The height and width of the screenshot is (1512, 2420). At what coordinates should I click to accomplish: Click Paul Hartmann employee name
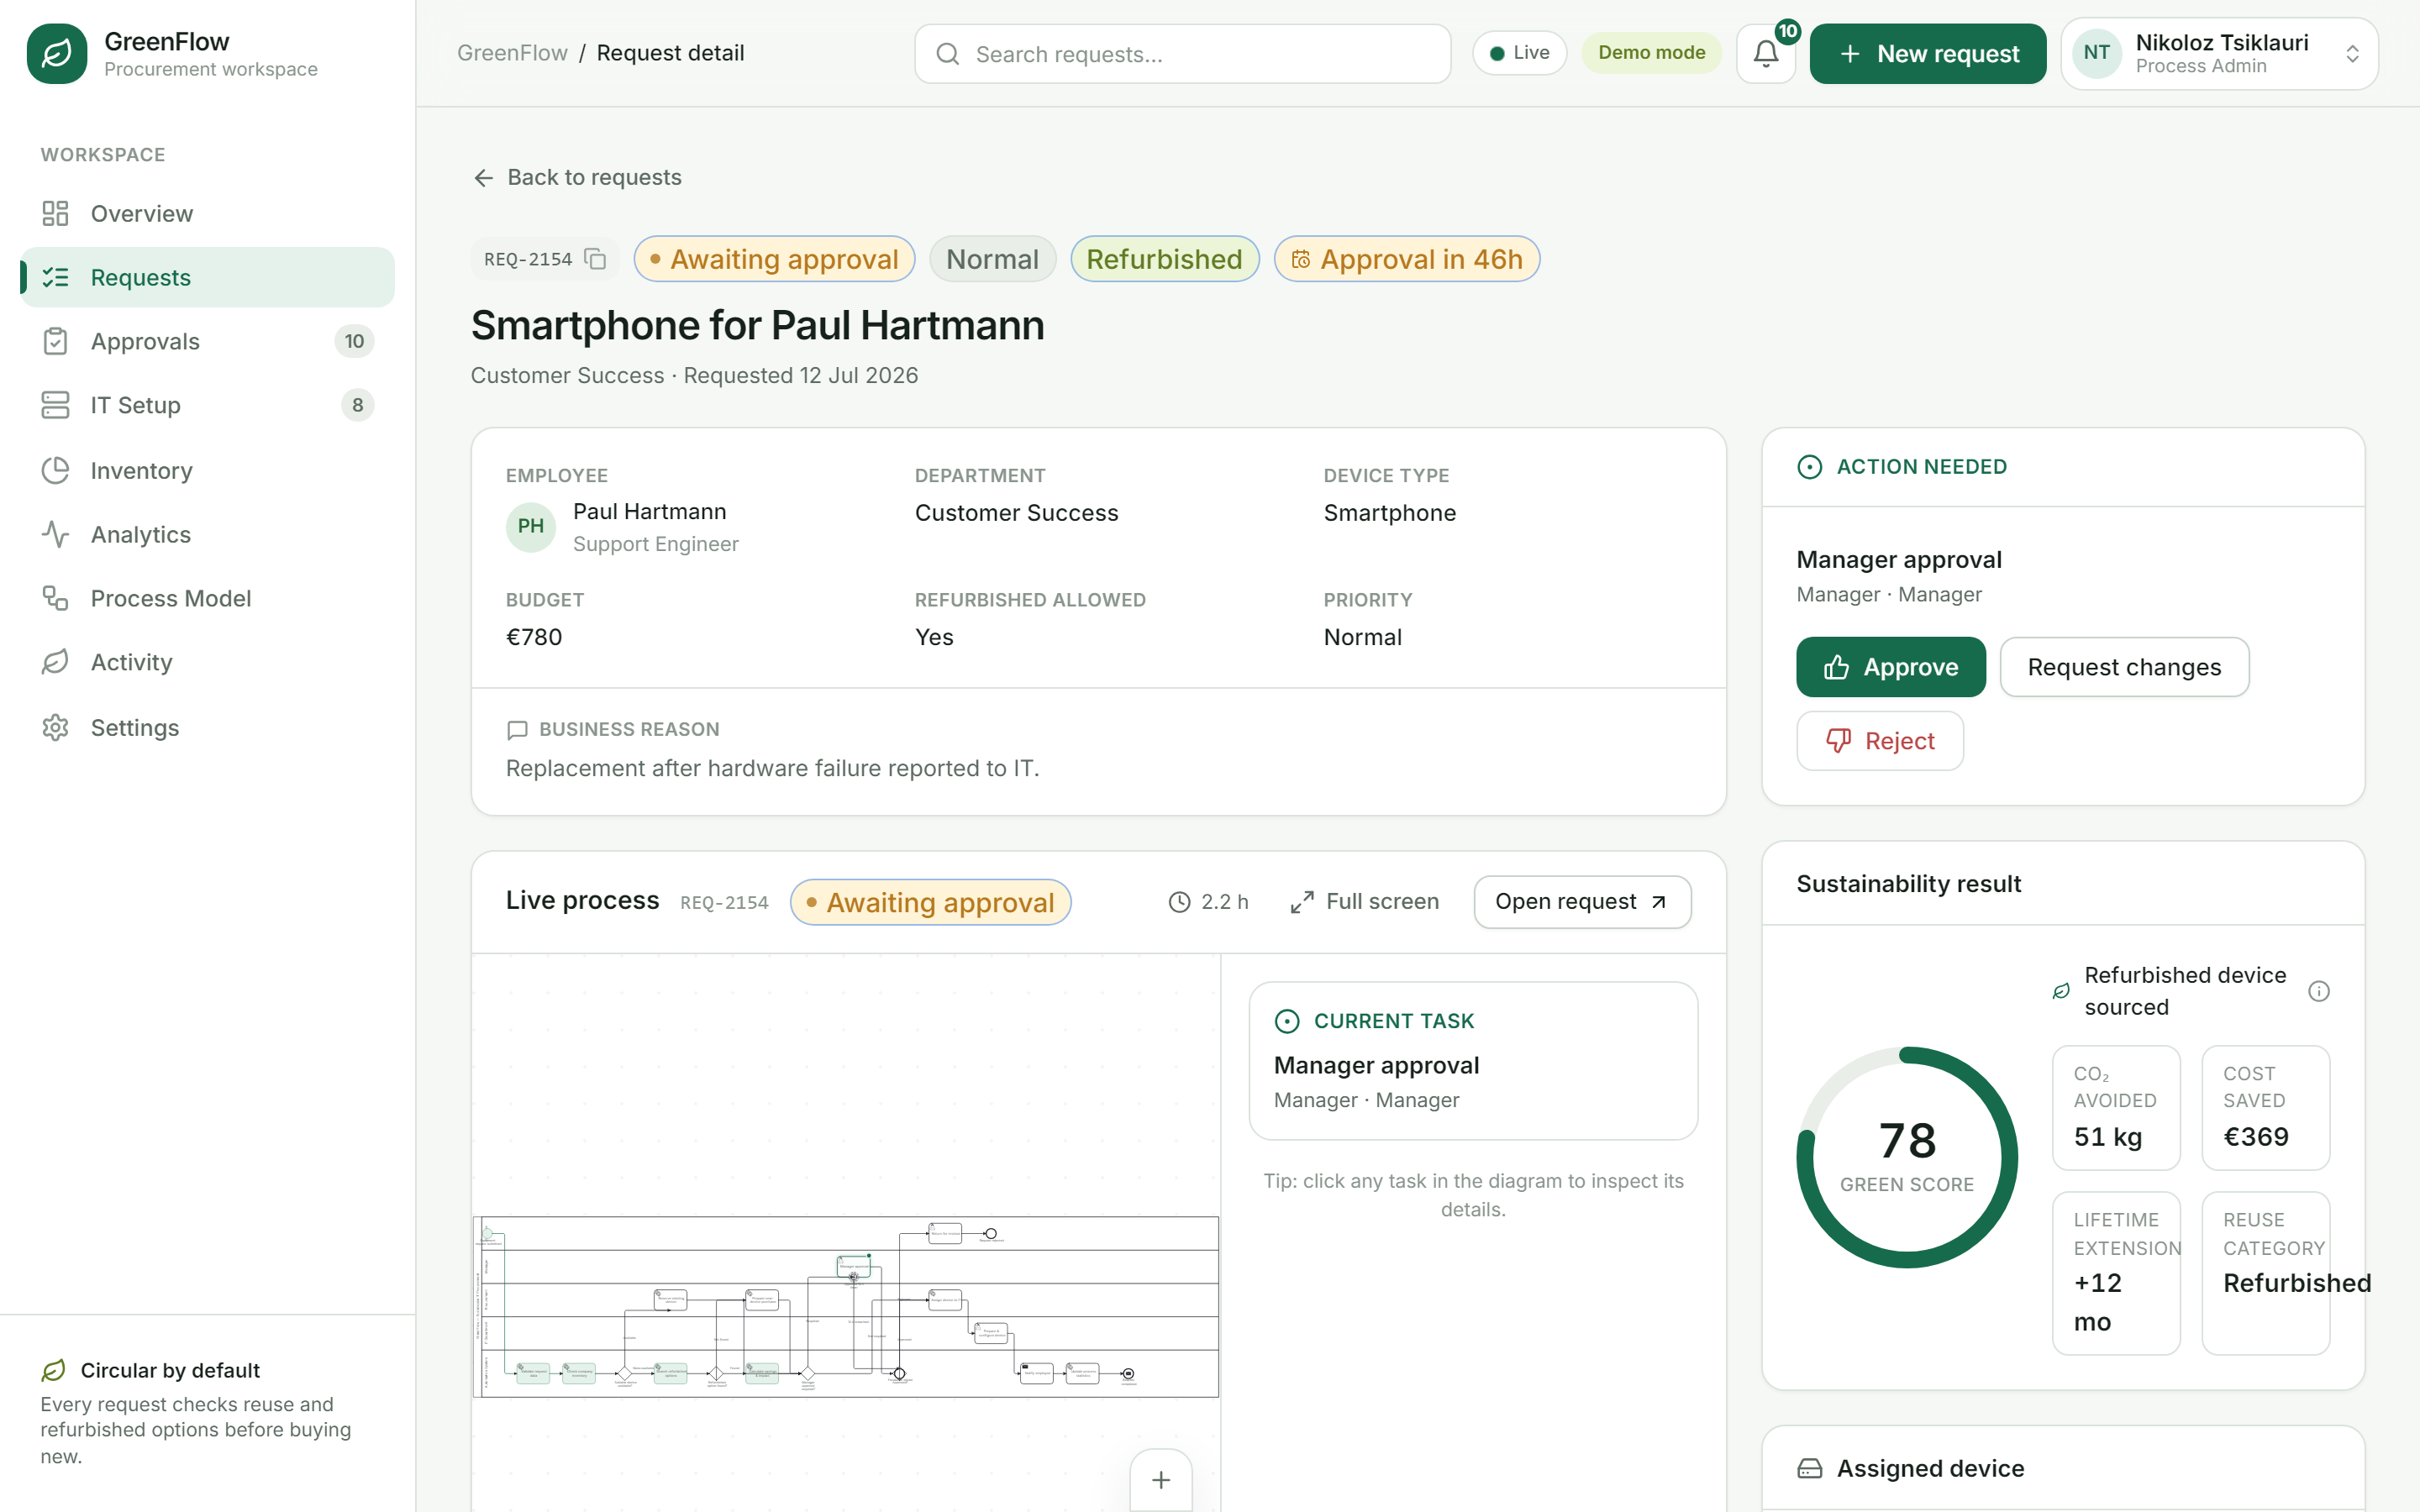click(x=649, y=511)
